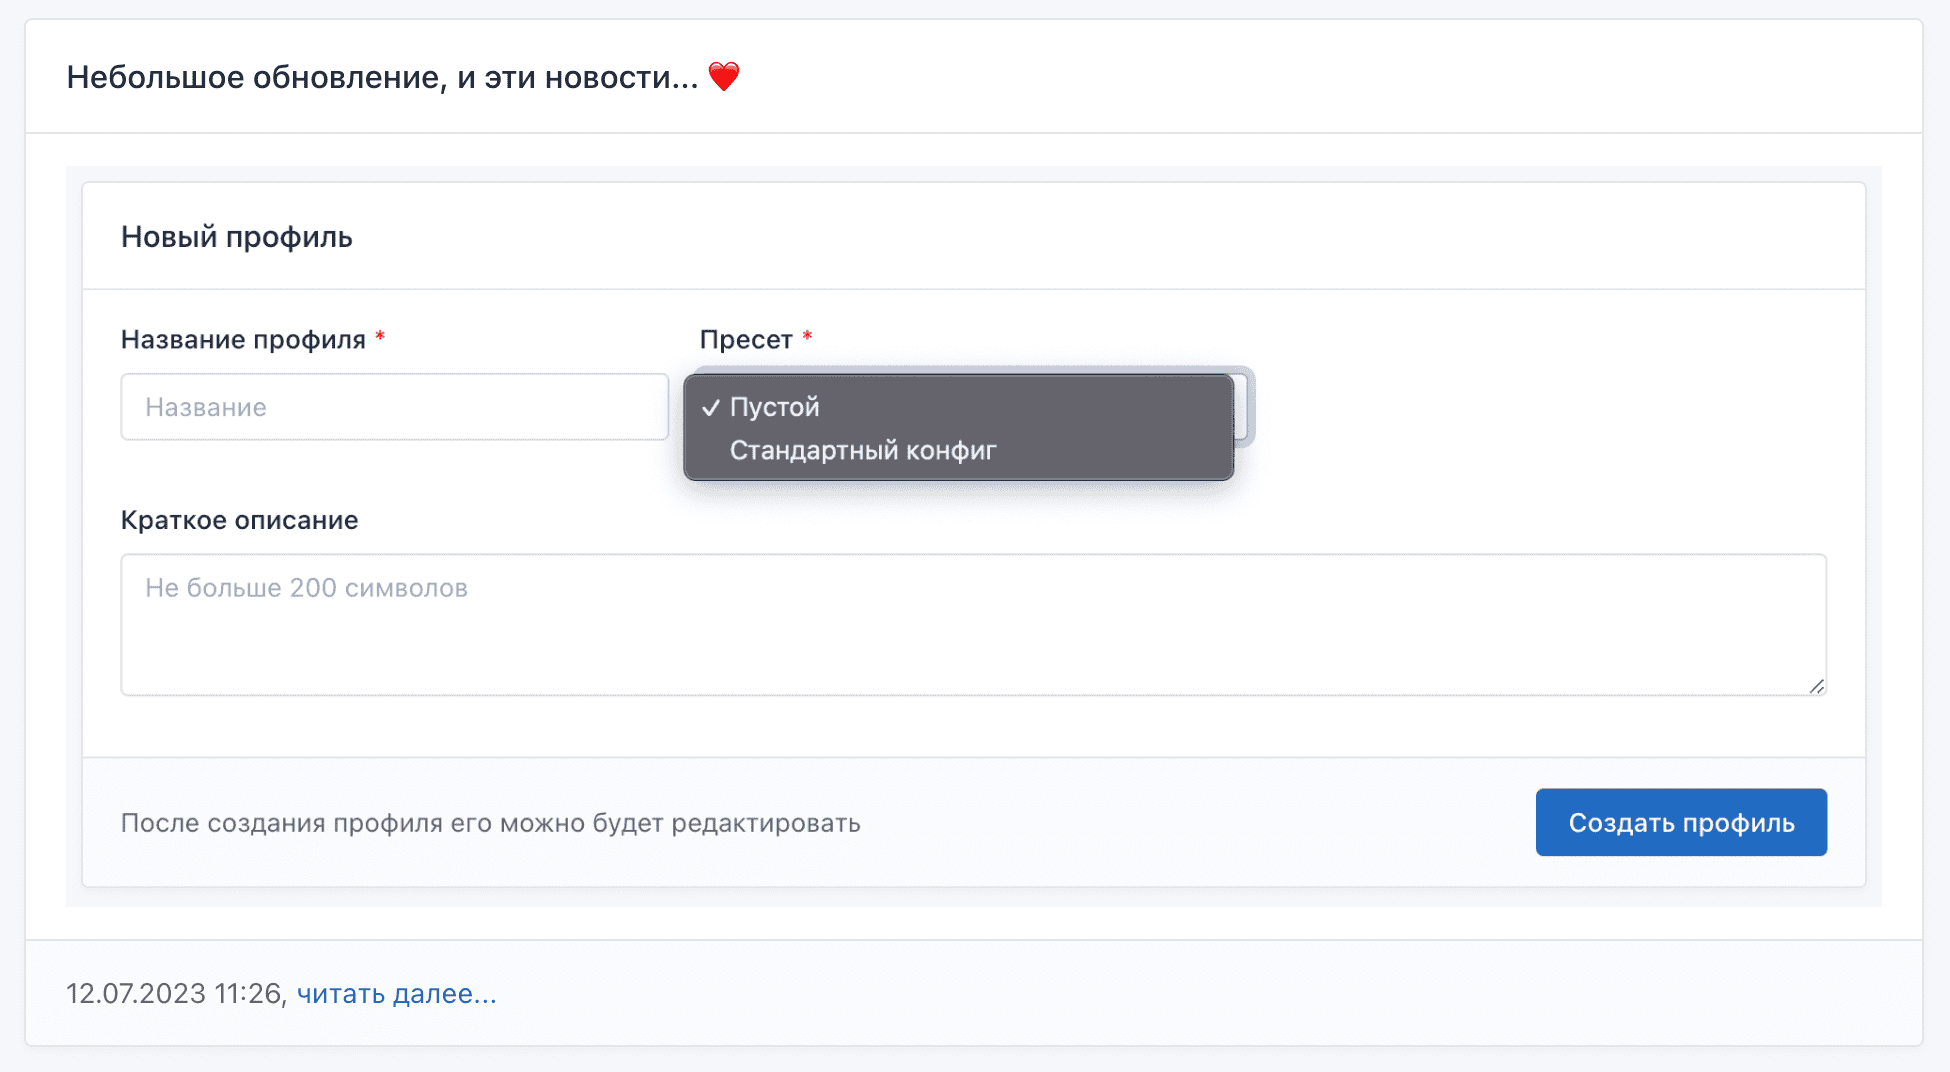Click the Не больше 200 символов placeholder
The image size is (1950, 1072).
click(306, 588)
